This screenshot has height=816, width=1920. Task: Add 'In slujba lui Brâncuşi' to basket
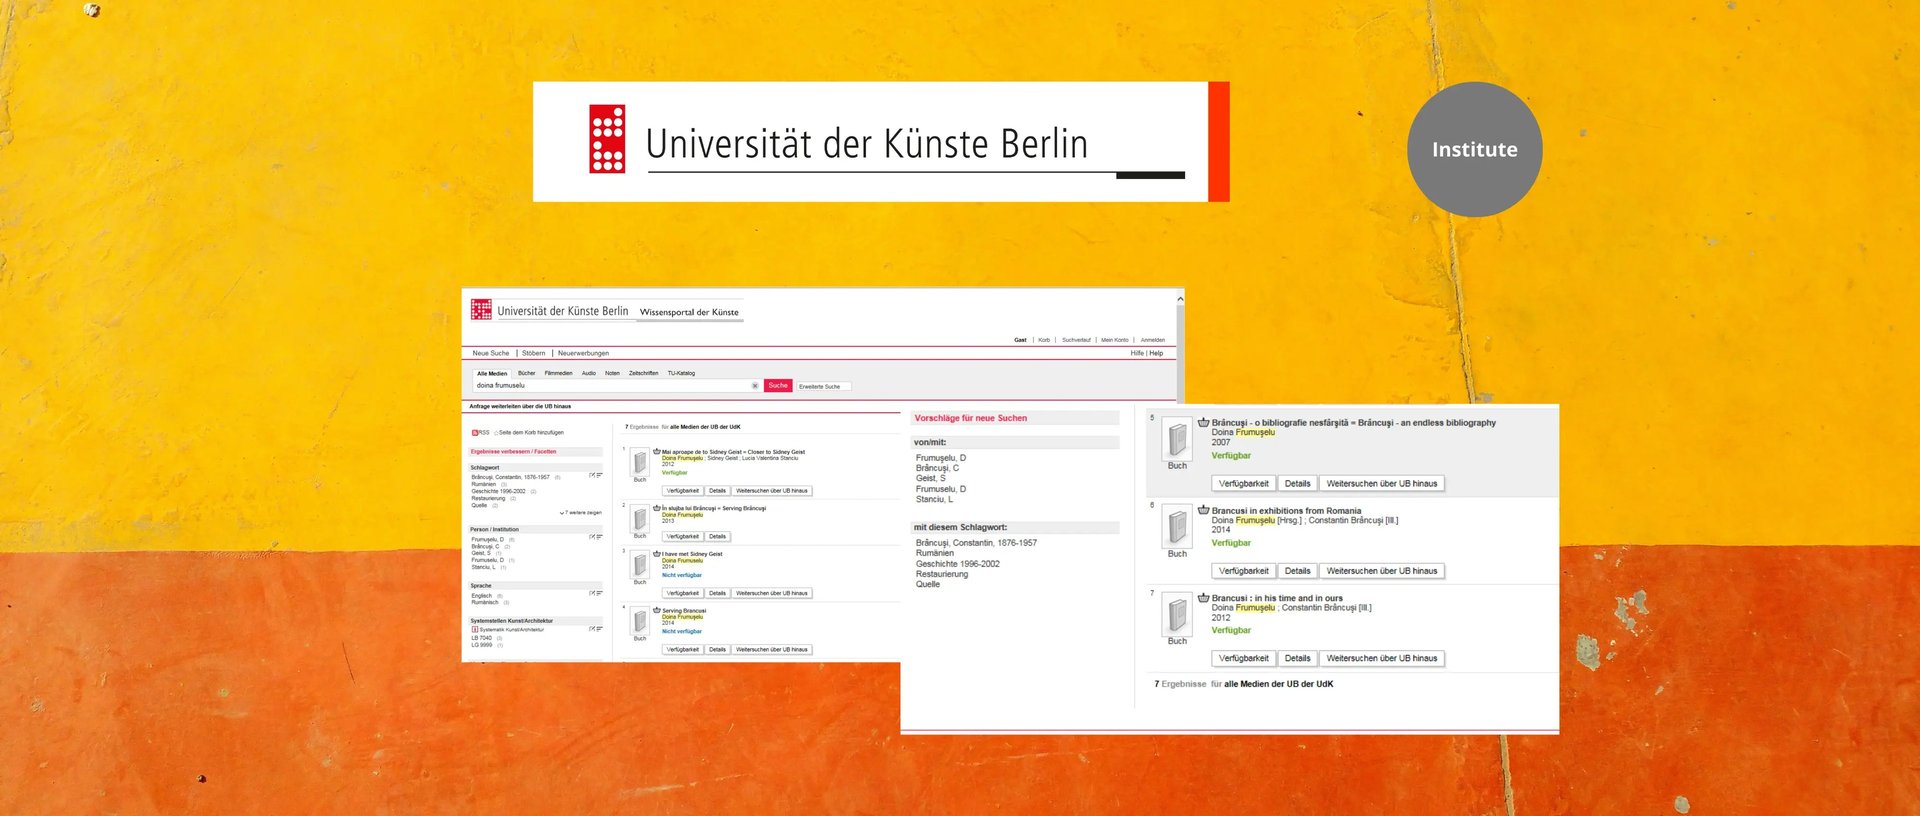pyautogui.click(x=657, y=508)
